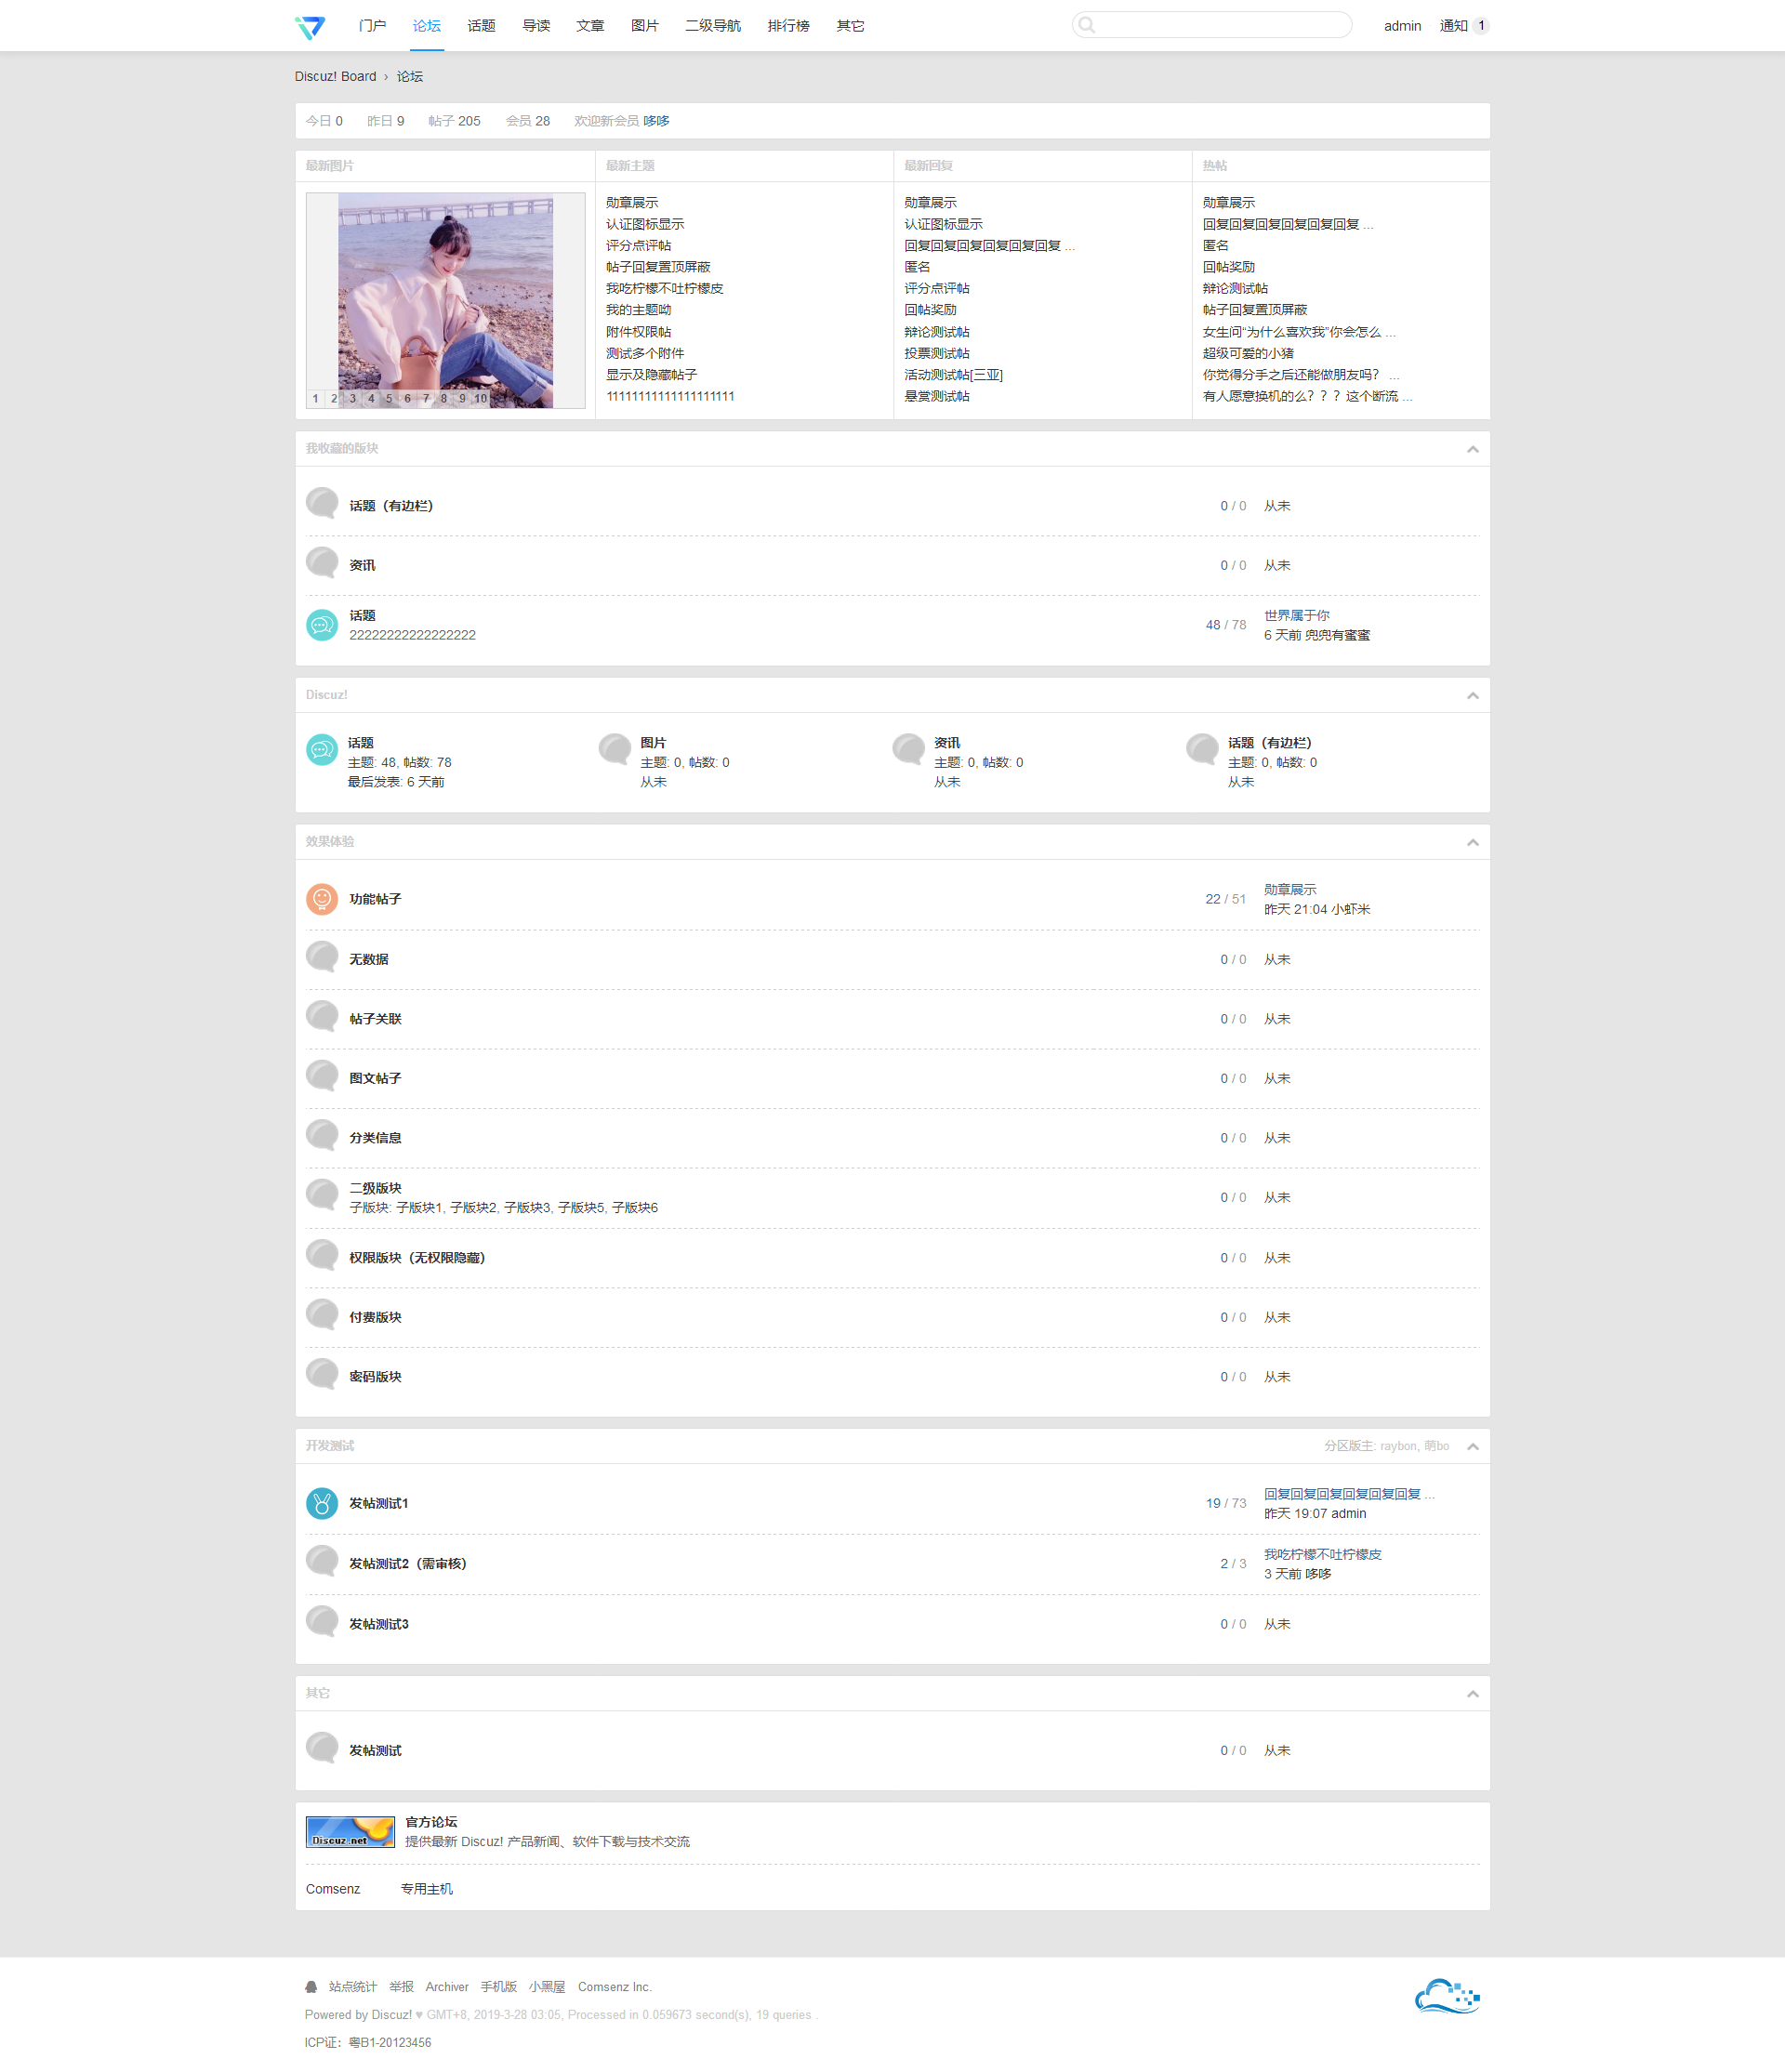Open the moderator raybon link
This screenshot has width=1785, height=2072.
point(1398,1446)
